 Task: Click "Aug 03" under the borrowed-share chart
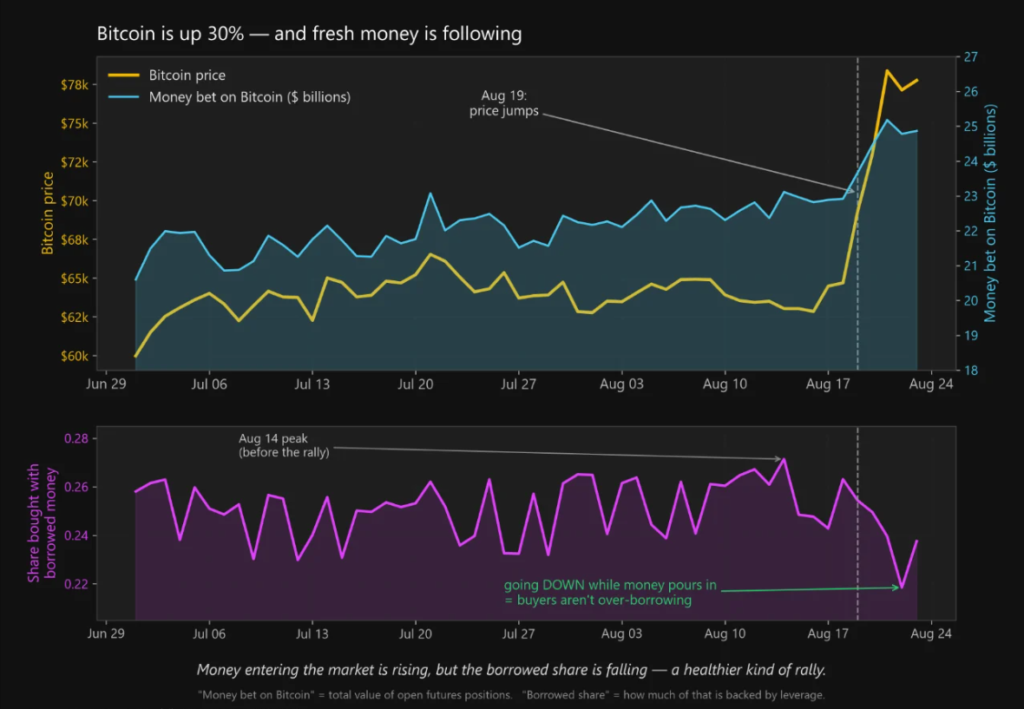pos(622,633)
